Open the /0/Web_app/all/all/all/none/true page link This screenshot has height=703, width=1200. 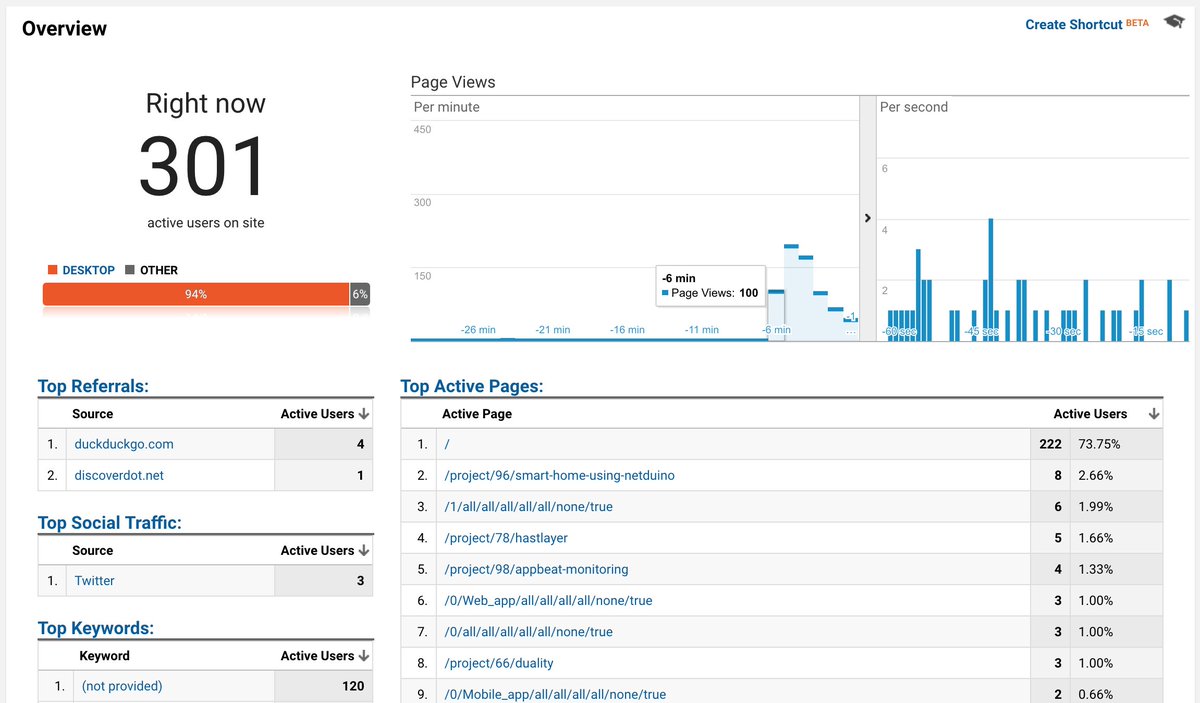[x=548, y=601]
